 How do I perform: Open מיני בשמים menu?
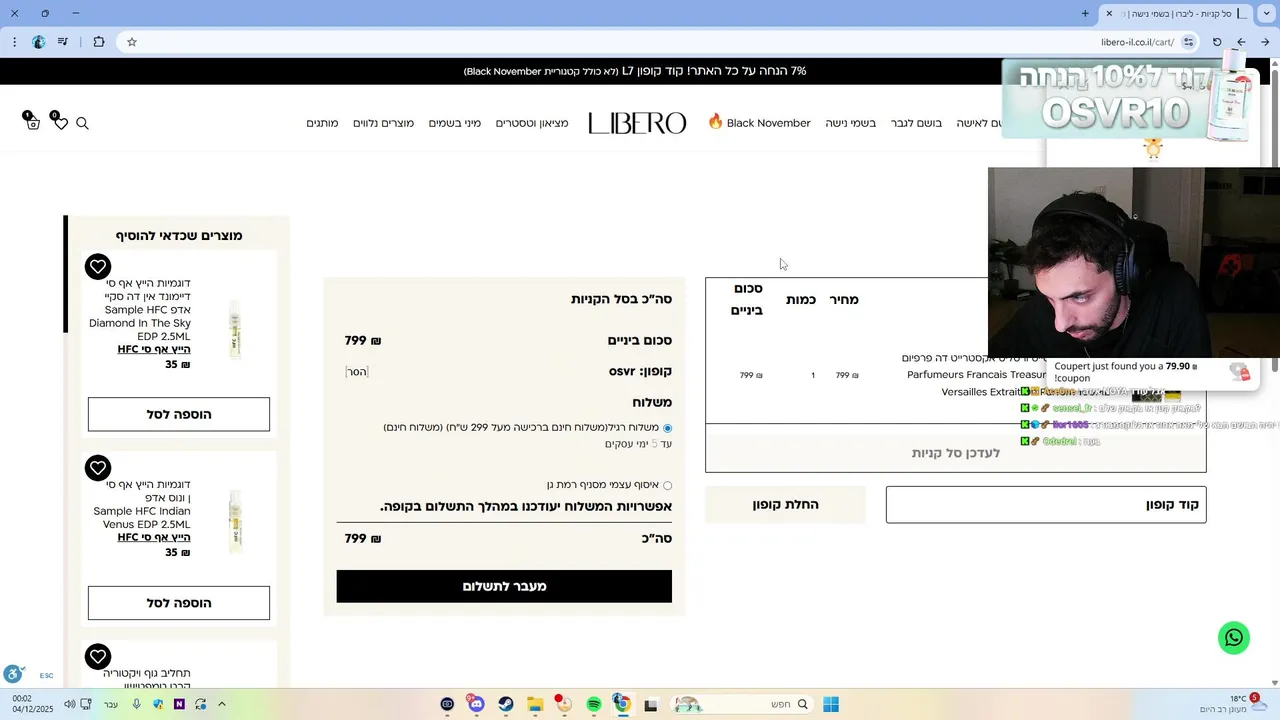click(x=455, y=123)
